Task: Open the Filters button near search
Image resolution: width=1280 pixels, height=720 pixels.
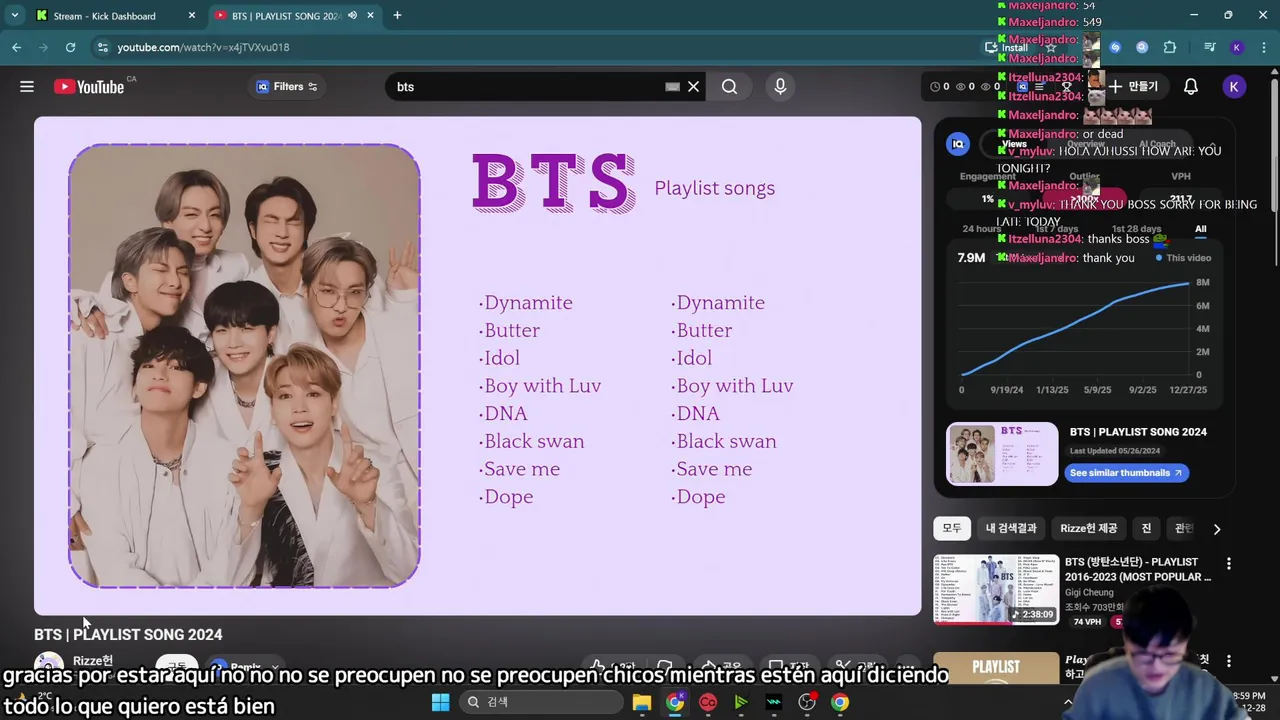Action: point(287,87)
